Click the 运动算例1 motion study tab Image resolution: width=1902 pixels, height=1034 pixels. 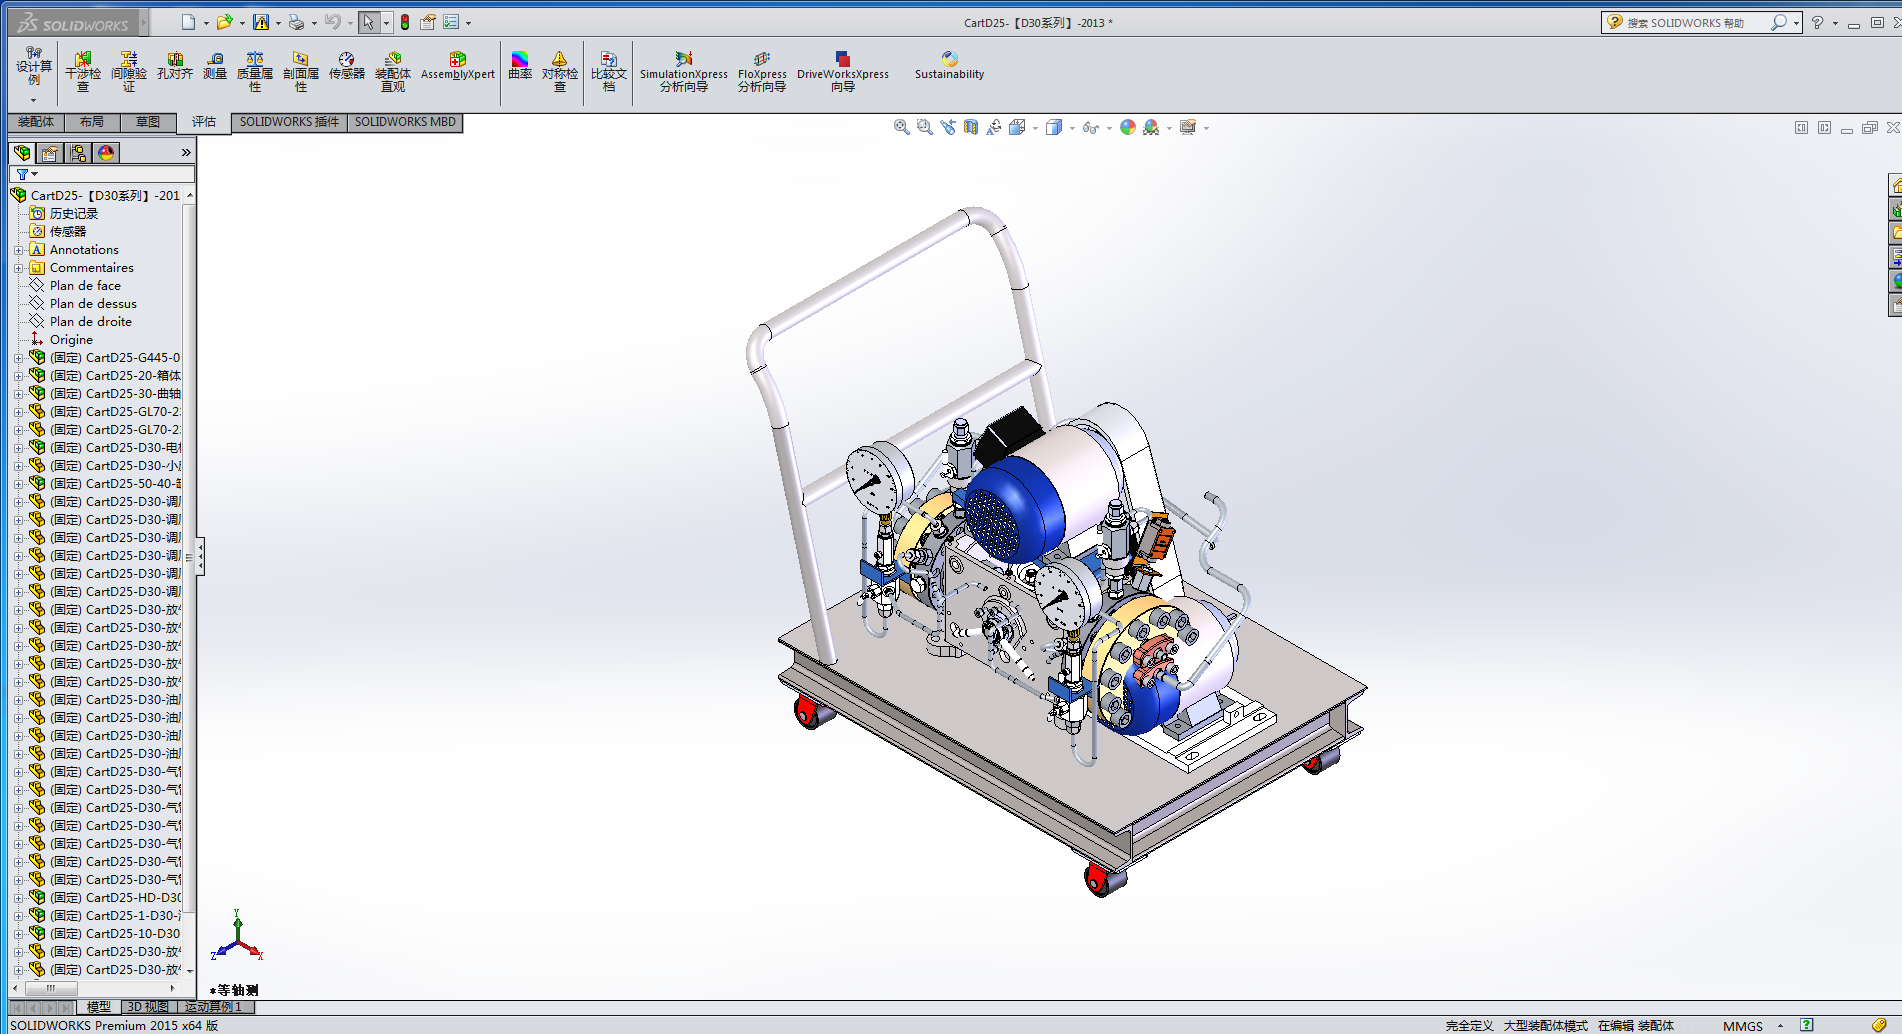coord(213,1007)
